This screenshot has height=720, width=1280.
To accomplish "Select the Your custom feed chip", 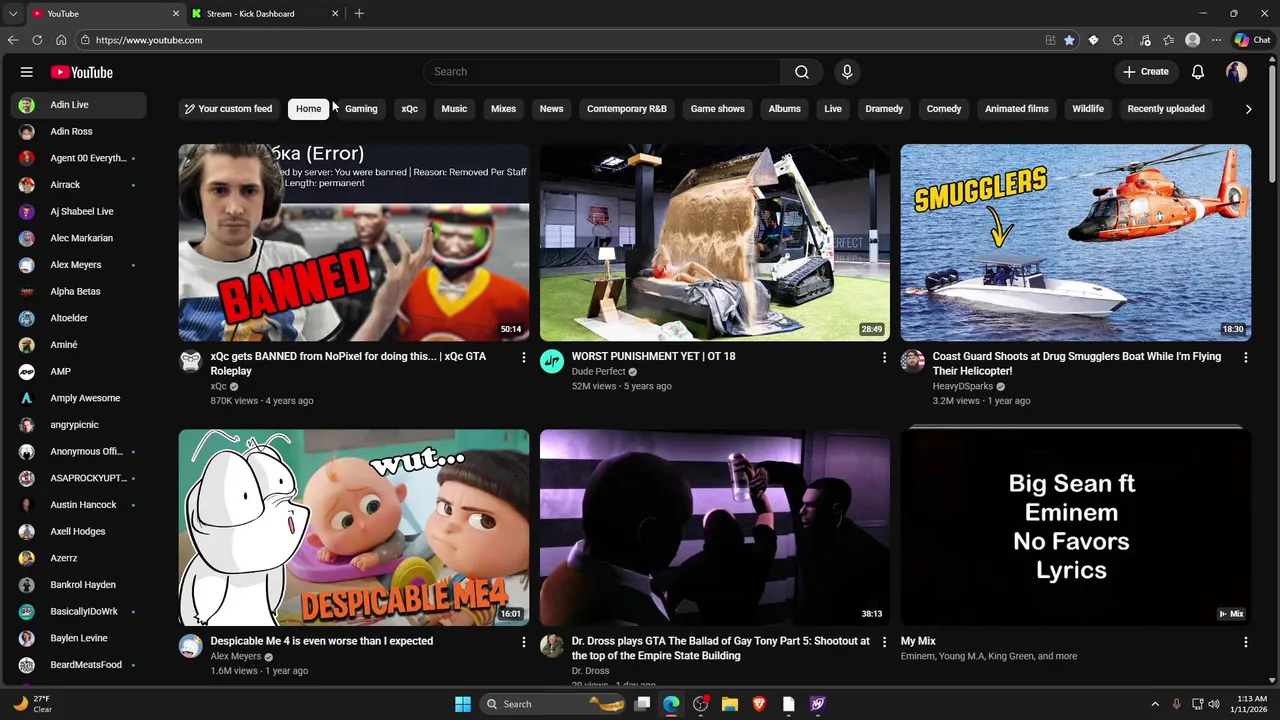I will pyautogui.click(x=227, y=109).
